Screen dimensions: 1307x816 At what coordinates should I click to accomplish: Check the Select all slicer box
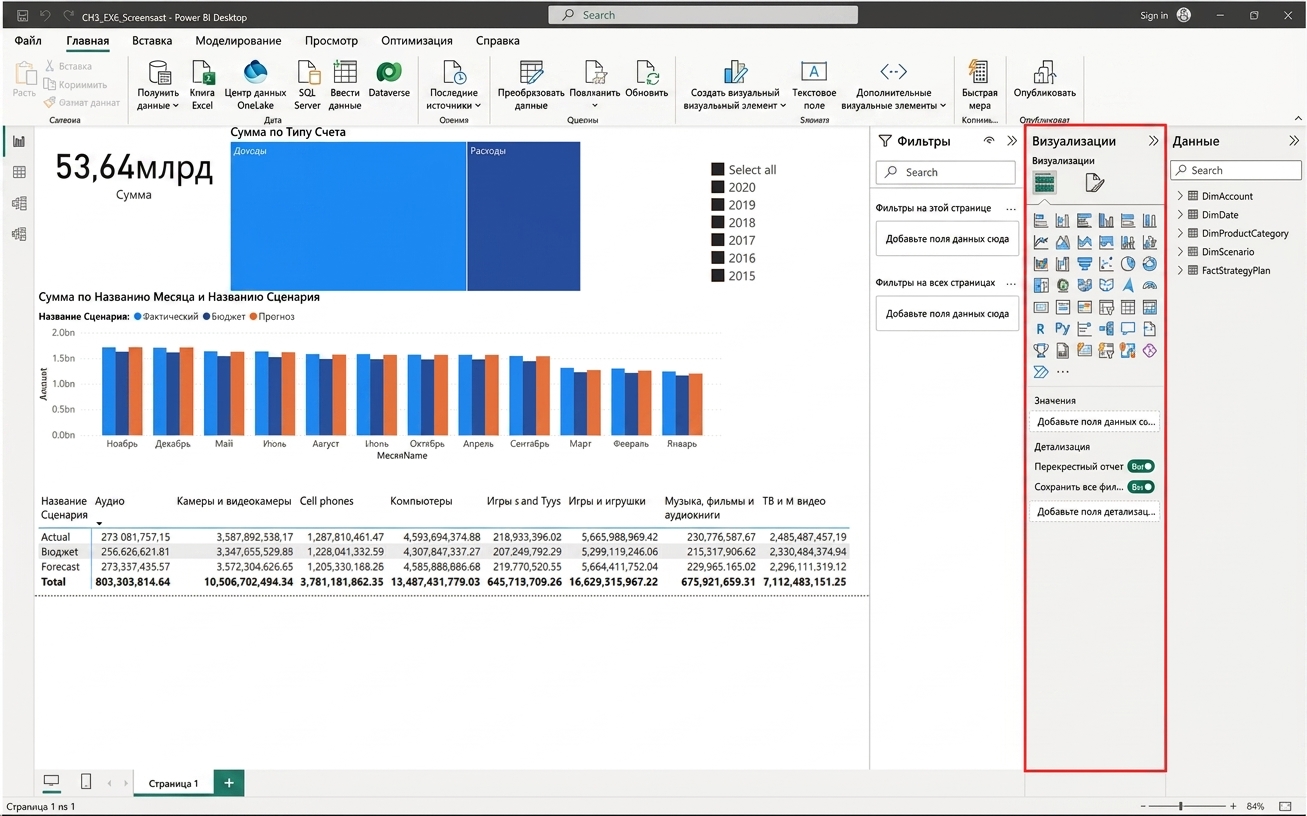[x=717, y=170]
